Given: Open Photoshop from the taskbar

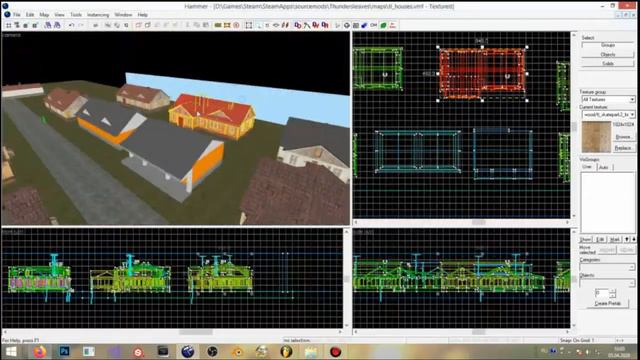Looking at the screenshot, I should point(64,351).
